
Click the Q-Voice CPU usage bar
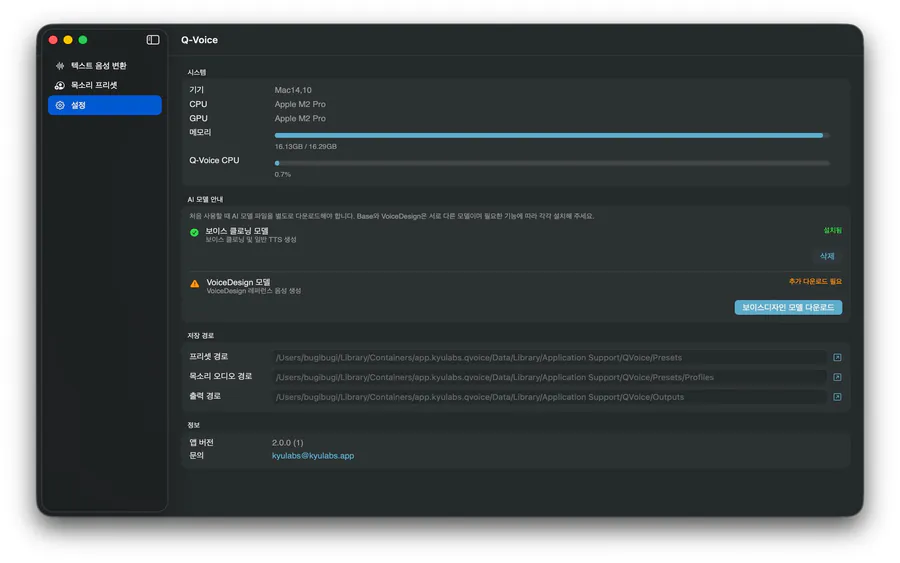[x=552, y=163]
